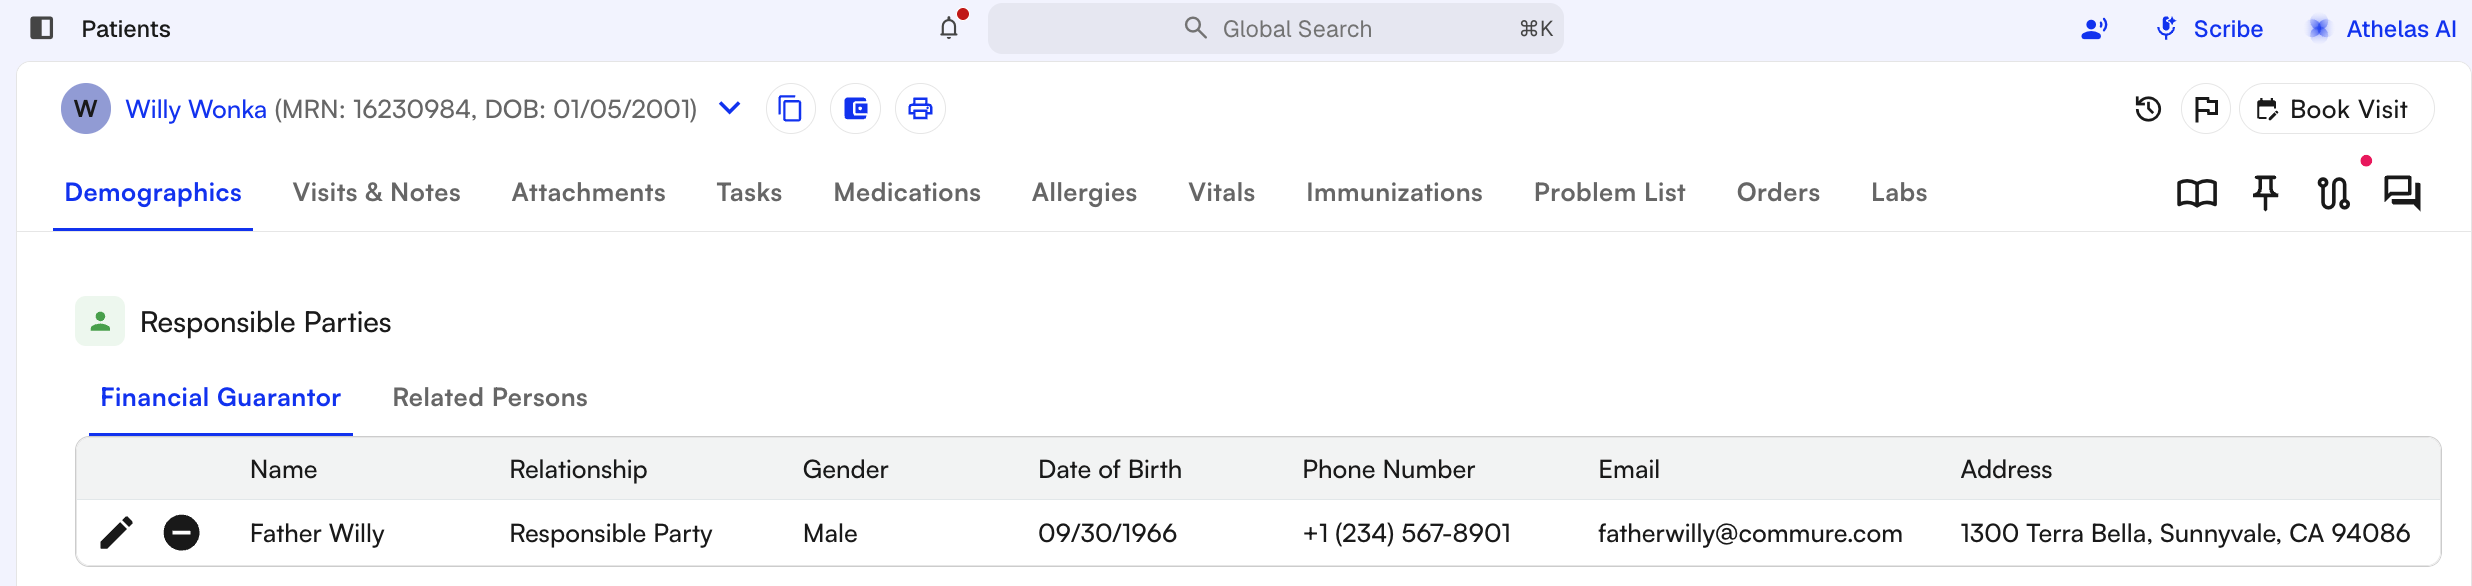The image size is (2472, 586).
Task: Select the Tasks tab
Action: (749, 193)
